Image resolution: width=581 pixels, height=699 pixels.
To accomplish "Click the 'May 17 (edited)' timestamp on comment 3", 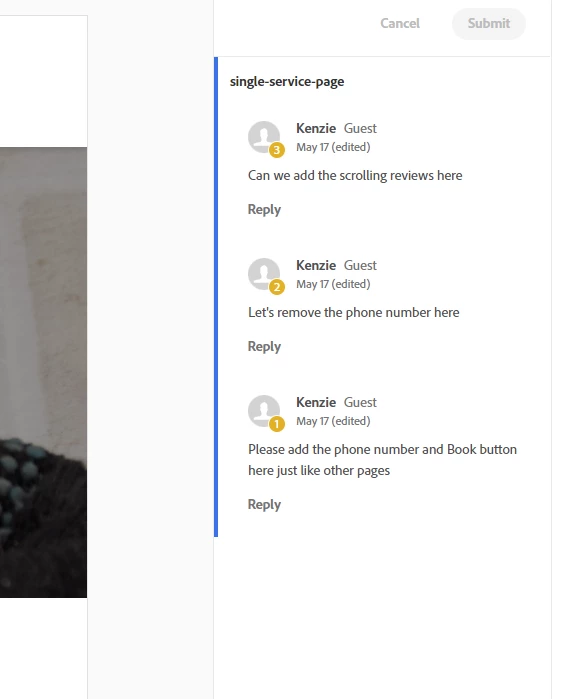I will point(333,147).
